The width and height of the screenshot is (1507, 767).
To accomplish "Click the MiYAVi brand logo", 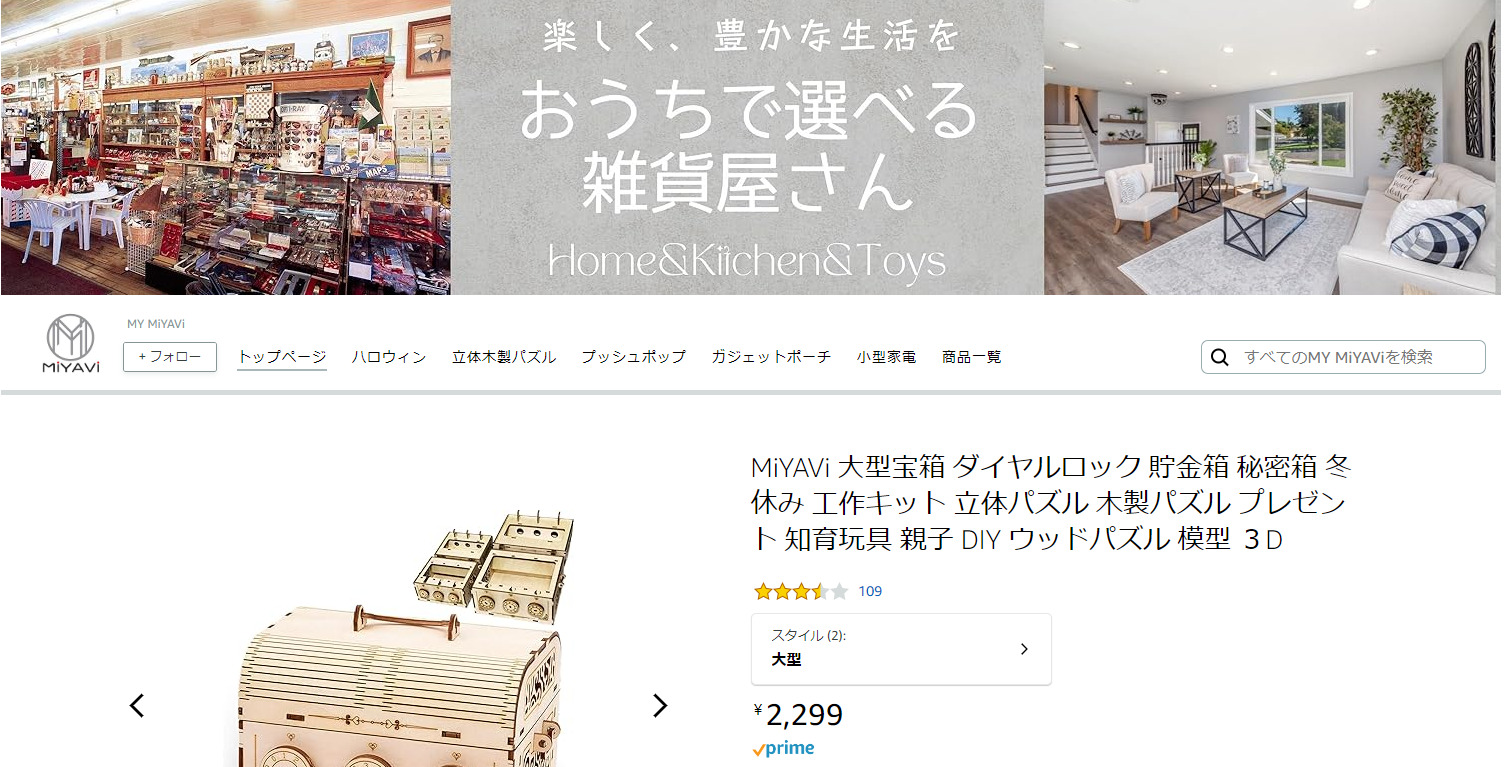I will tap(70, 344).
